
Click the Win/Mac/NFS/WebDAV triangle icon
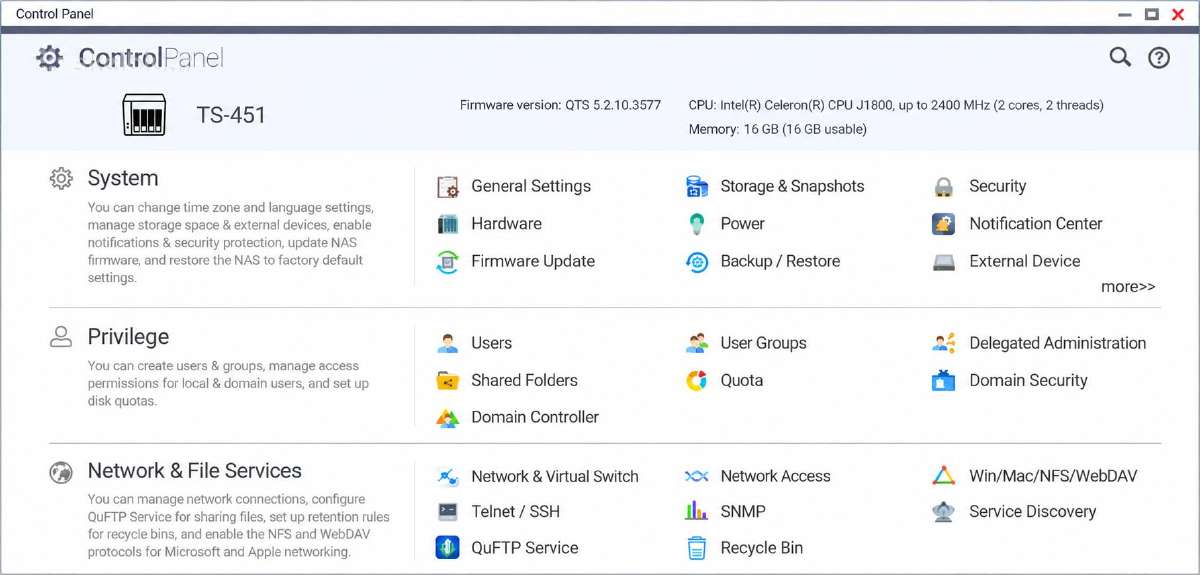944,477
